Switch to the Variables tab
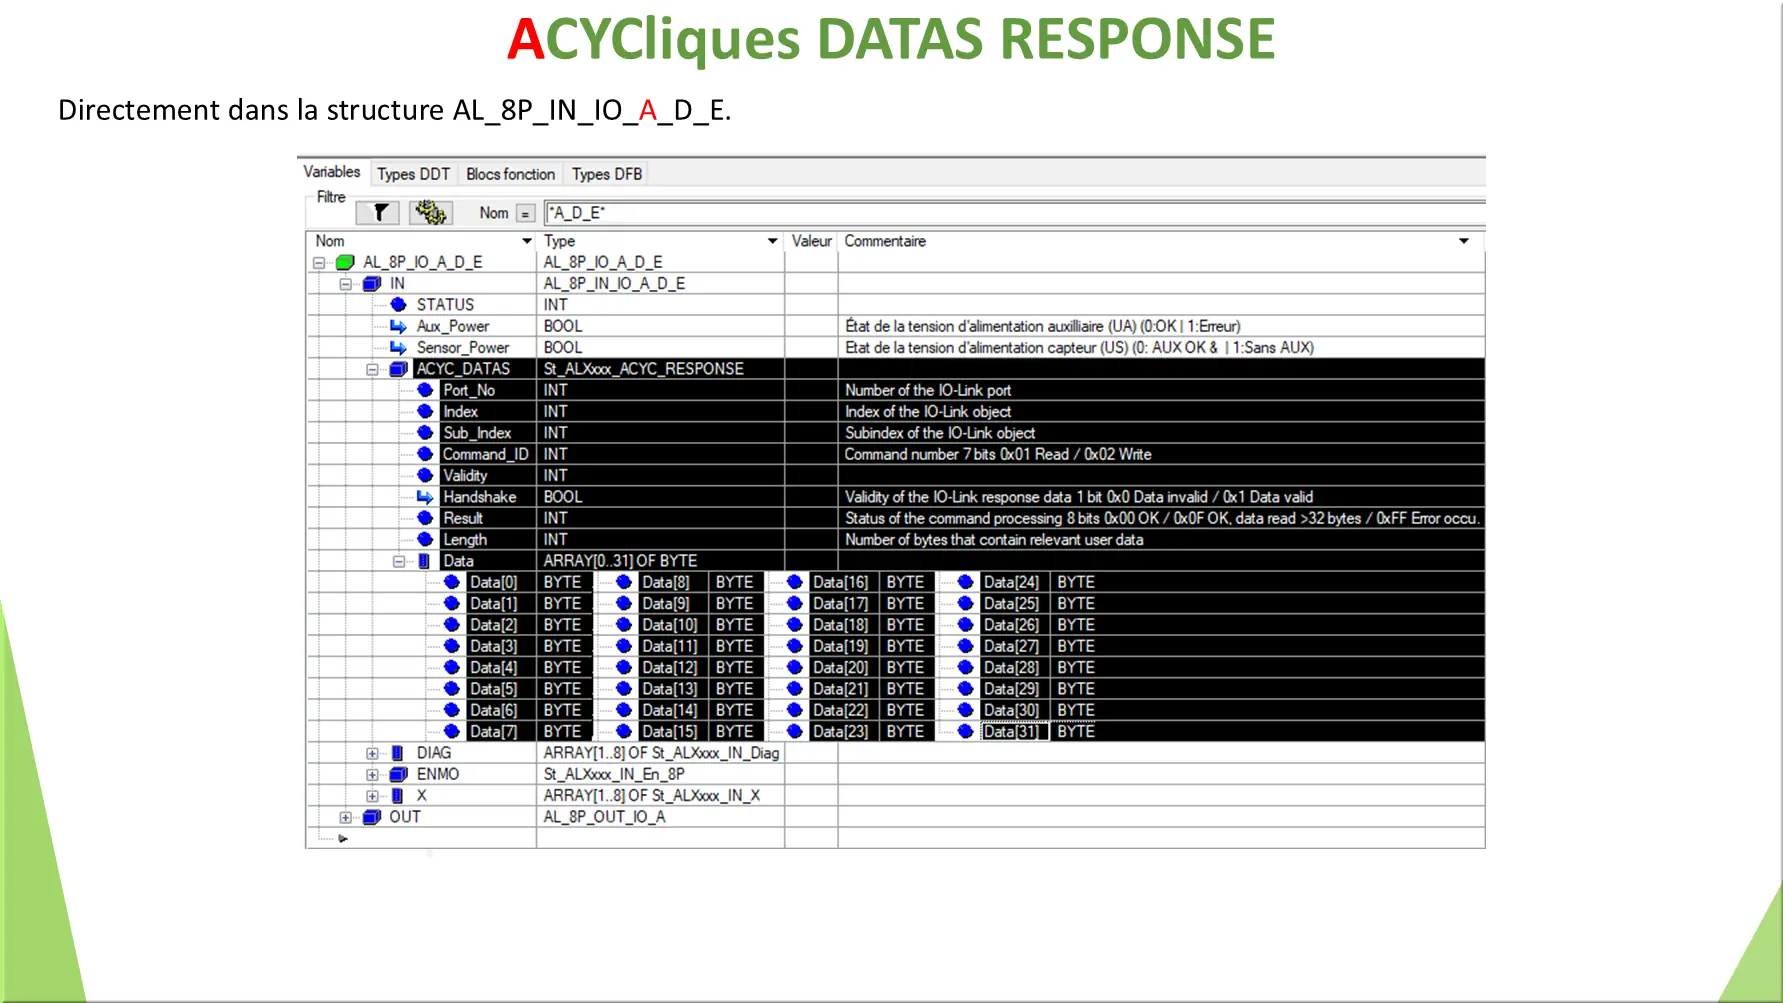Viewport: 1783px width, 1003px height. (x=332, y=172)
